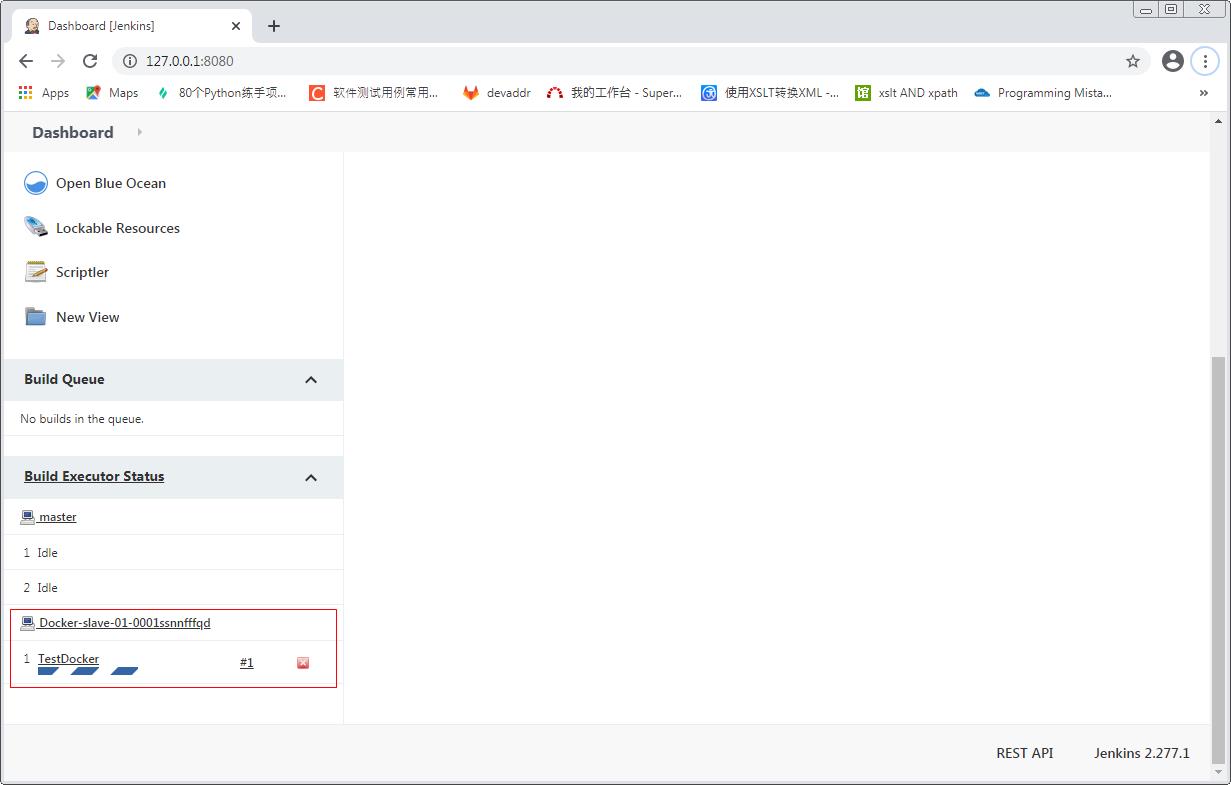Open Chrome three-dot menu
1231x785 pixels.
1205,61
